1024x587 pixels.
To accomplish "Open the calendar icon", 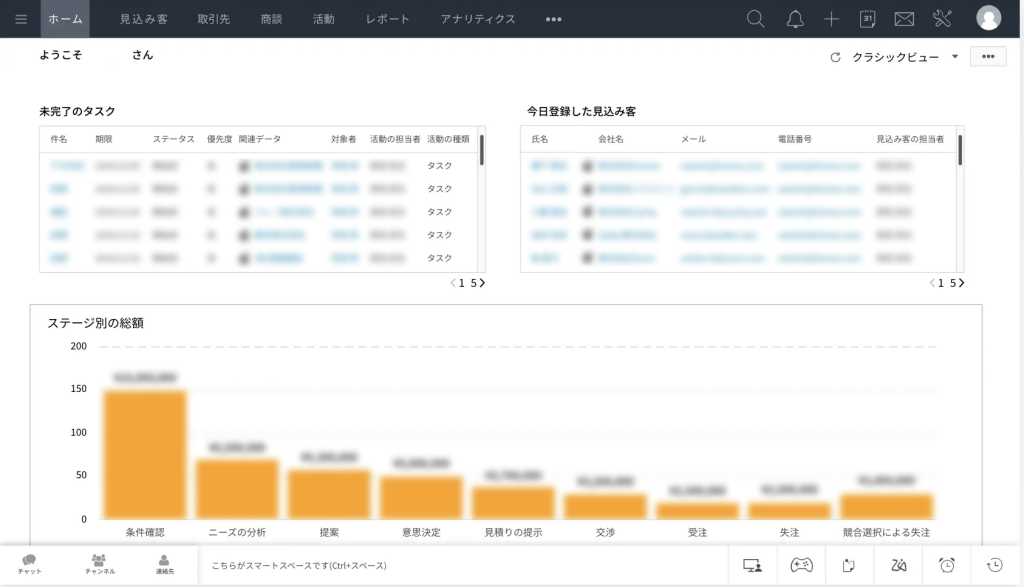I will point(867,19).
